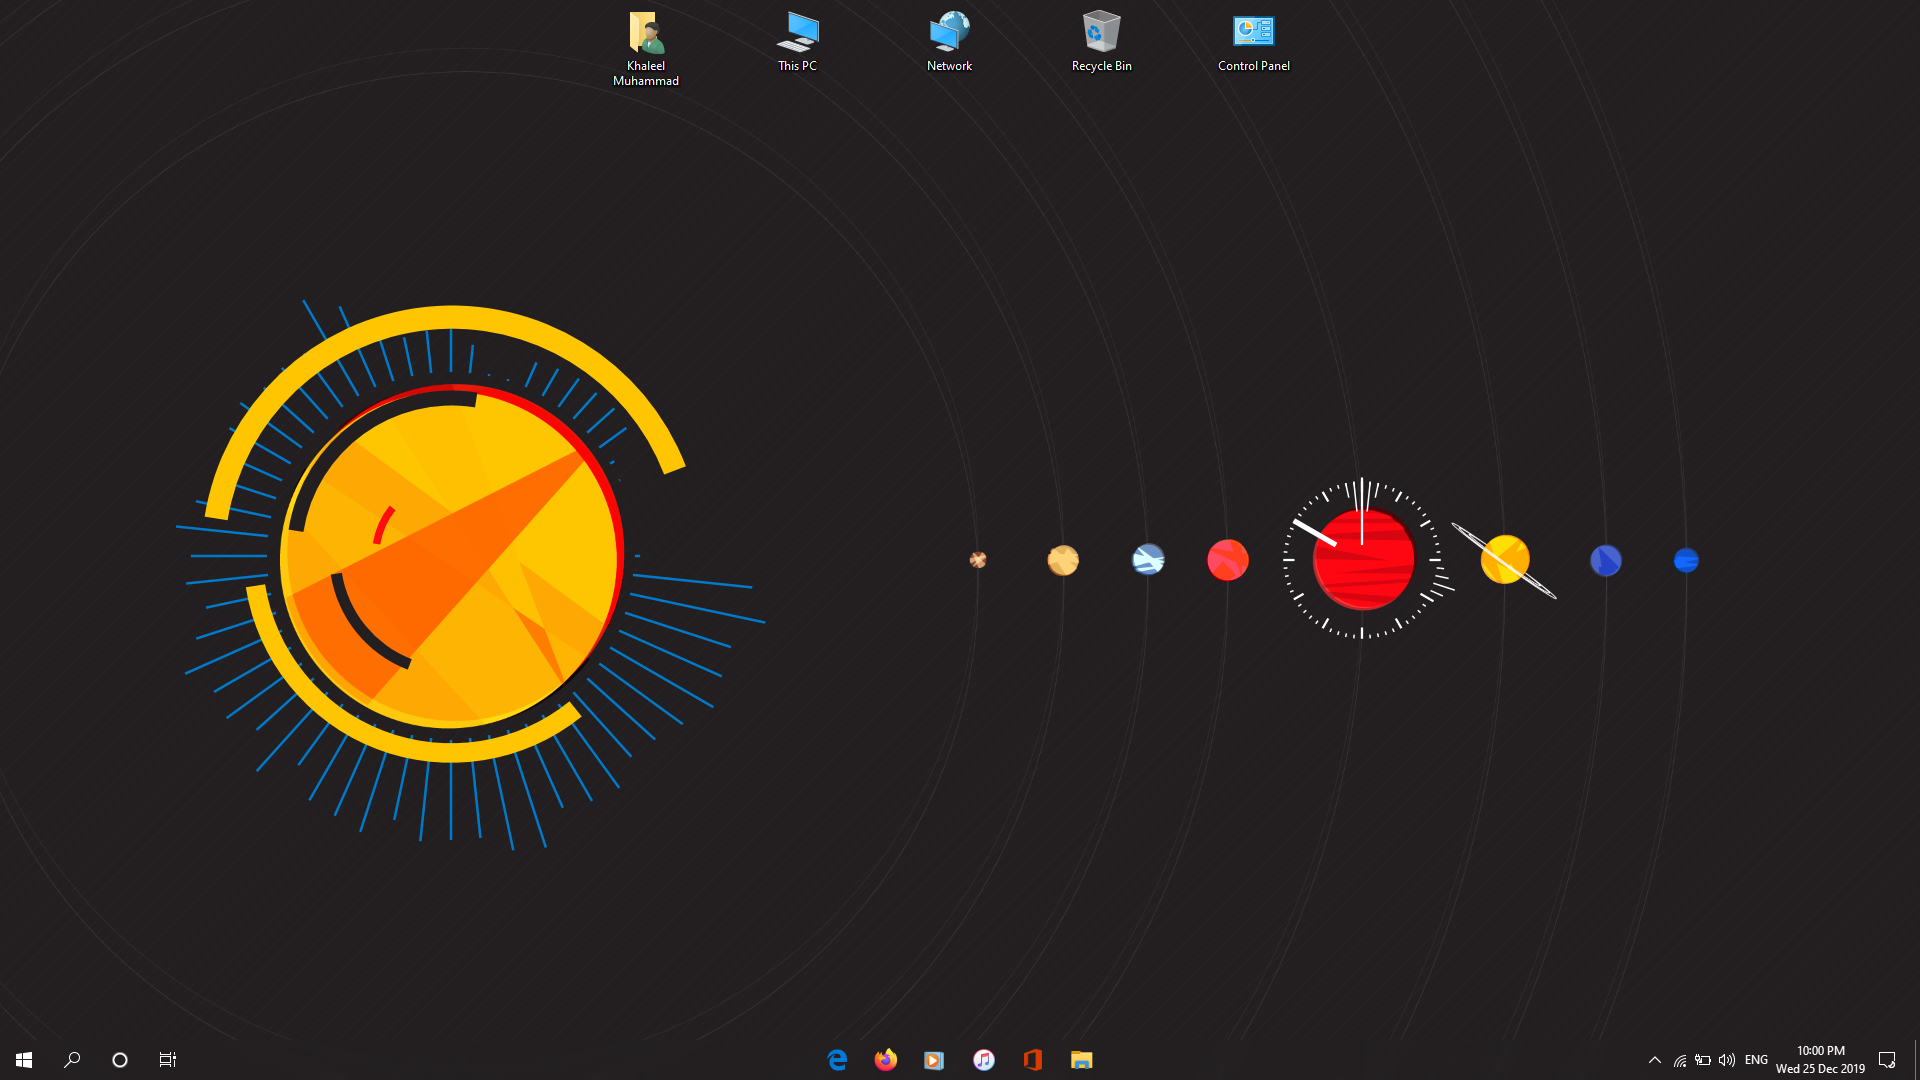Select the Network desktop icon
This screenshot has height=1080, width=1920.
[949, 41]
